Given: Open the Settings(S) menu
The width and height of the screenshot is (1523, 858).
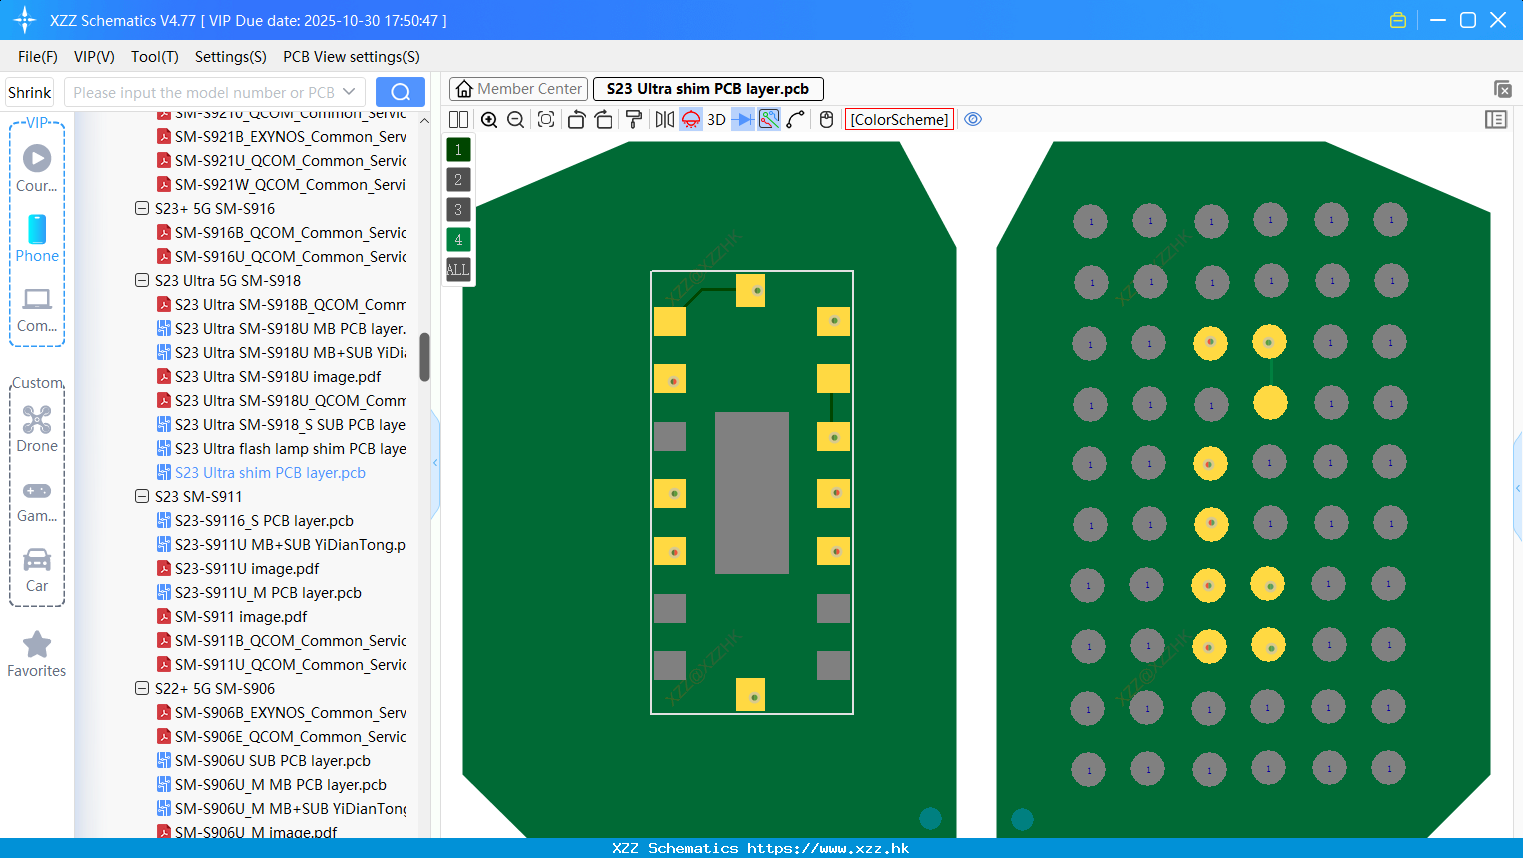Looking at the screenshot, I should [x=231, y=57].
